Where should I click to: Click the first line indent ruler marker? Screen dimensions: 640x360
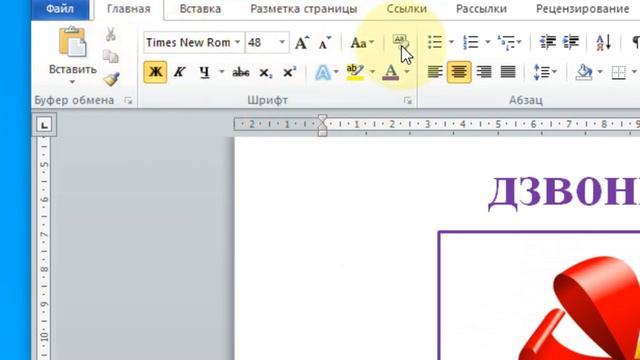click(x=322, y=119)
